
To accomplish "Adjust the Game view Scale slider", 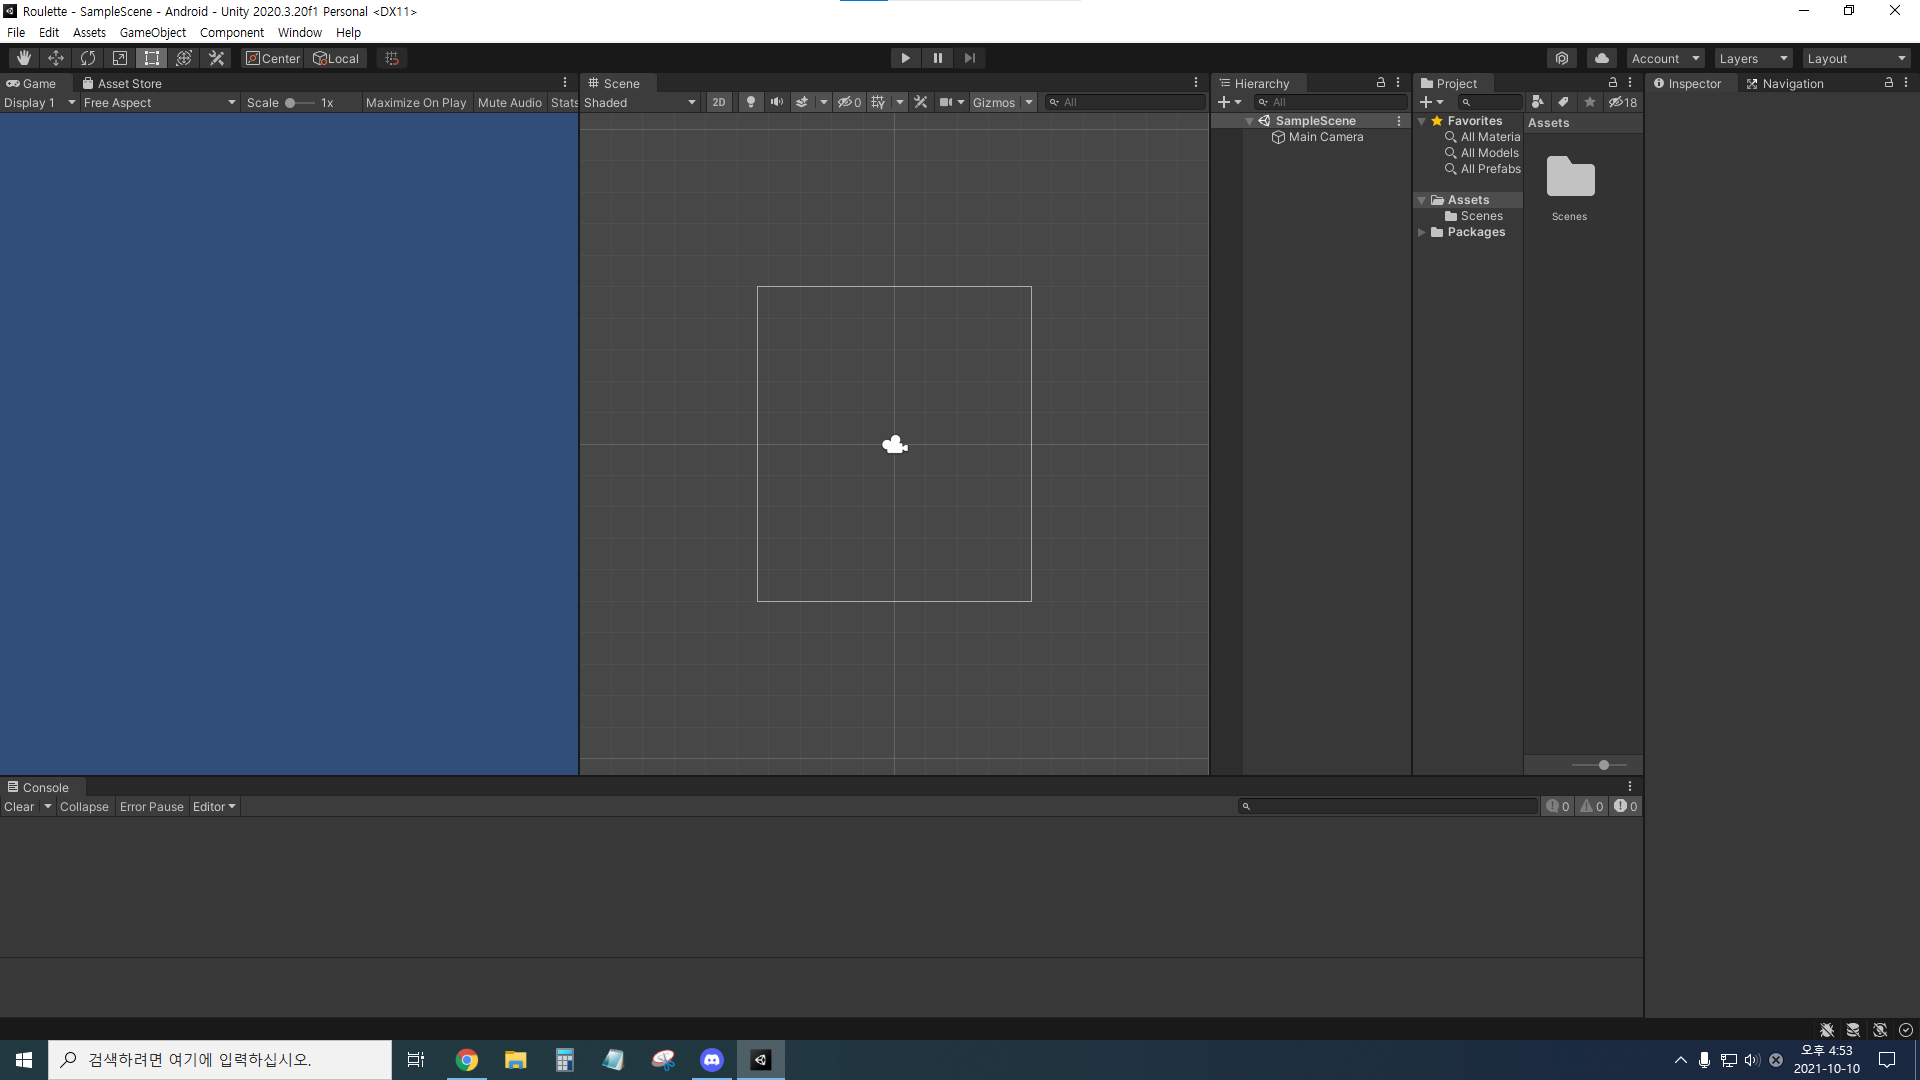I will (x=291, y=102).
